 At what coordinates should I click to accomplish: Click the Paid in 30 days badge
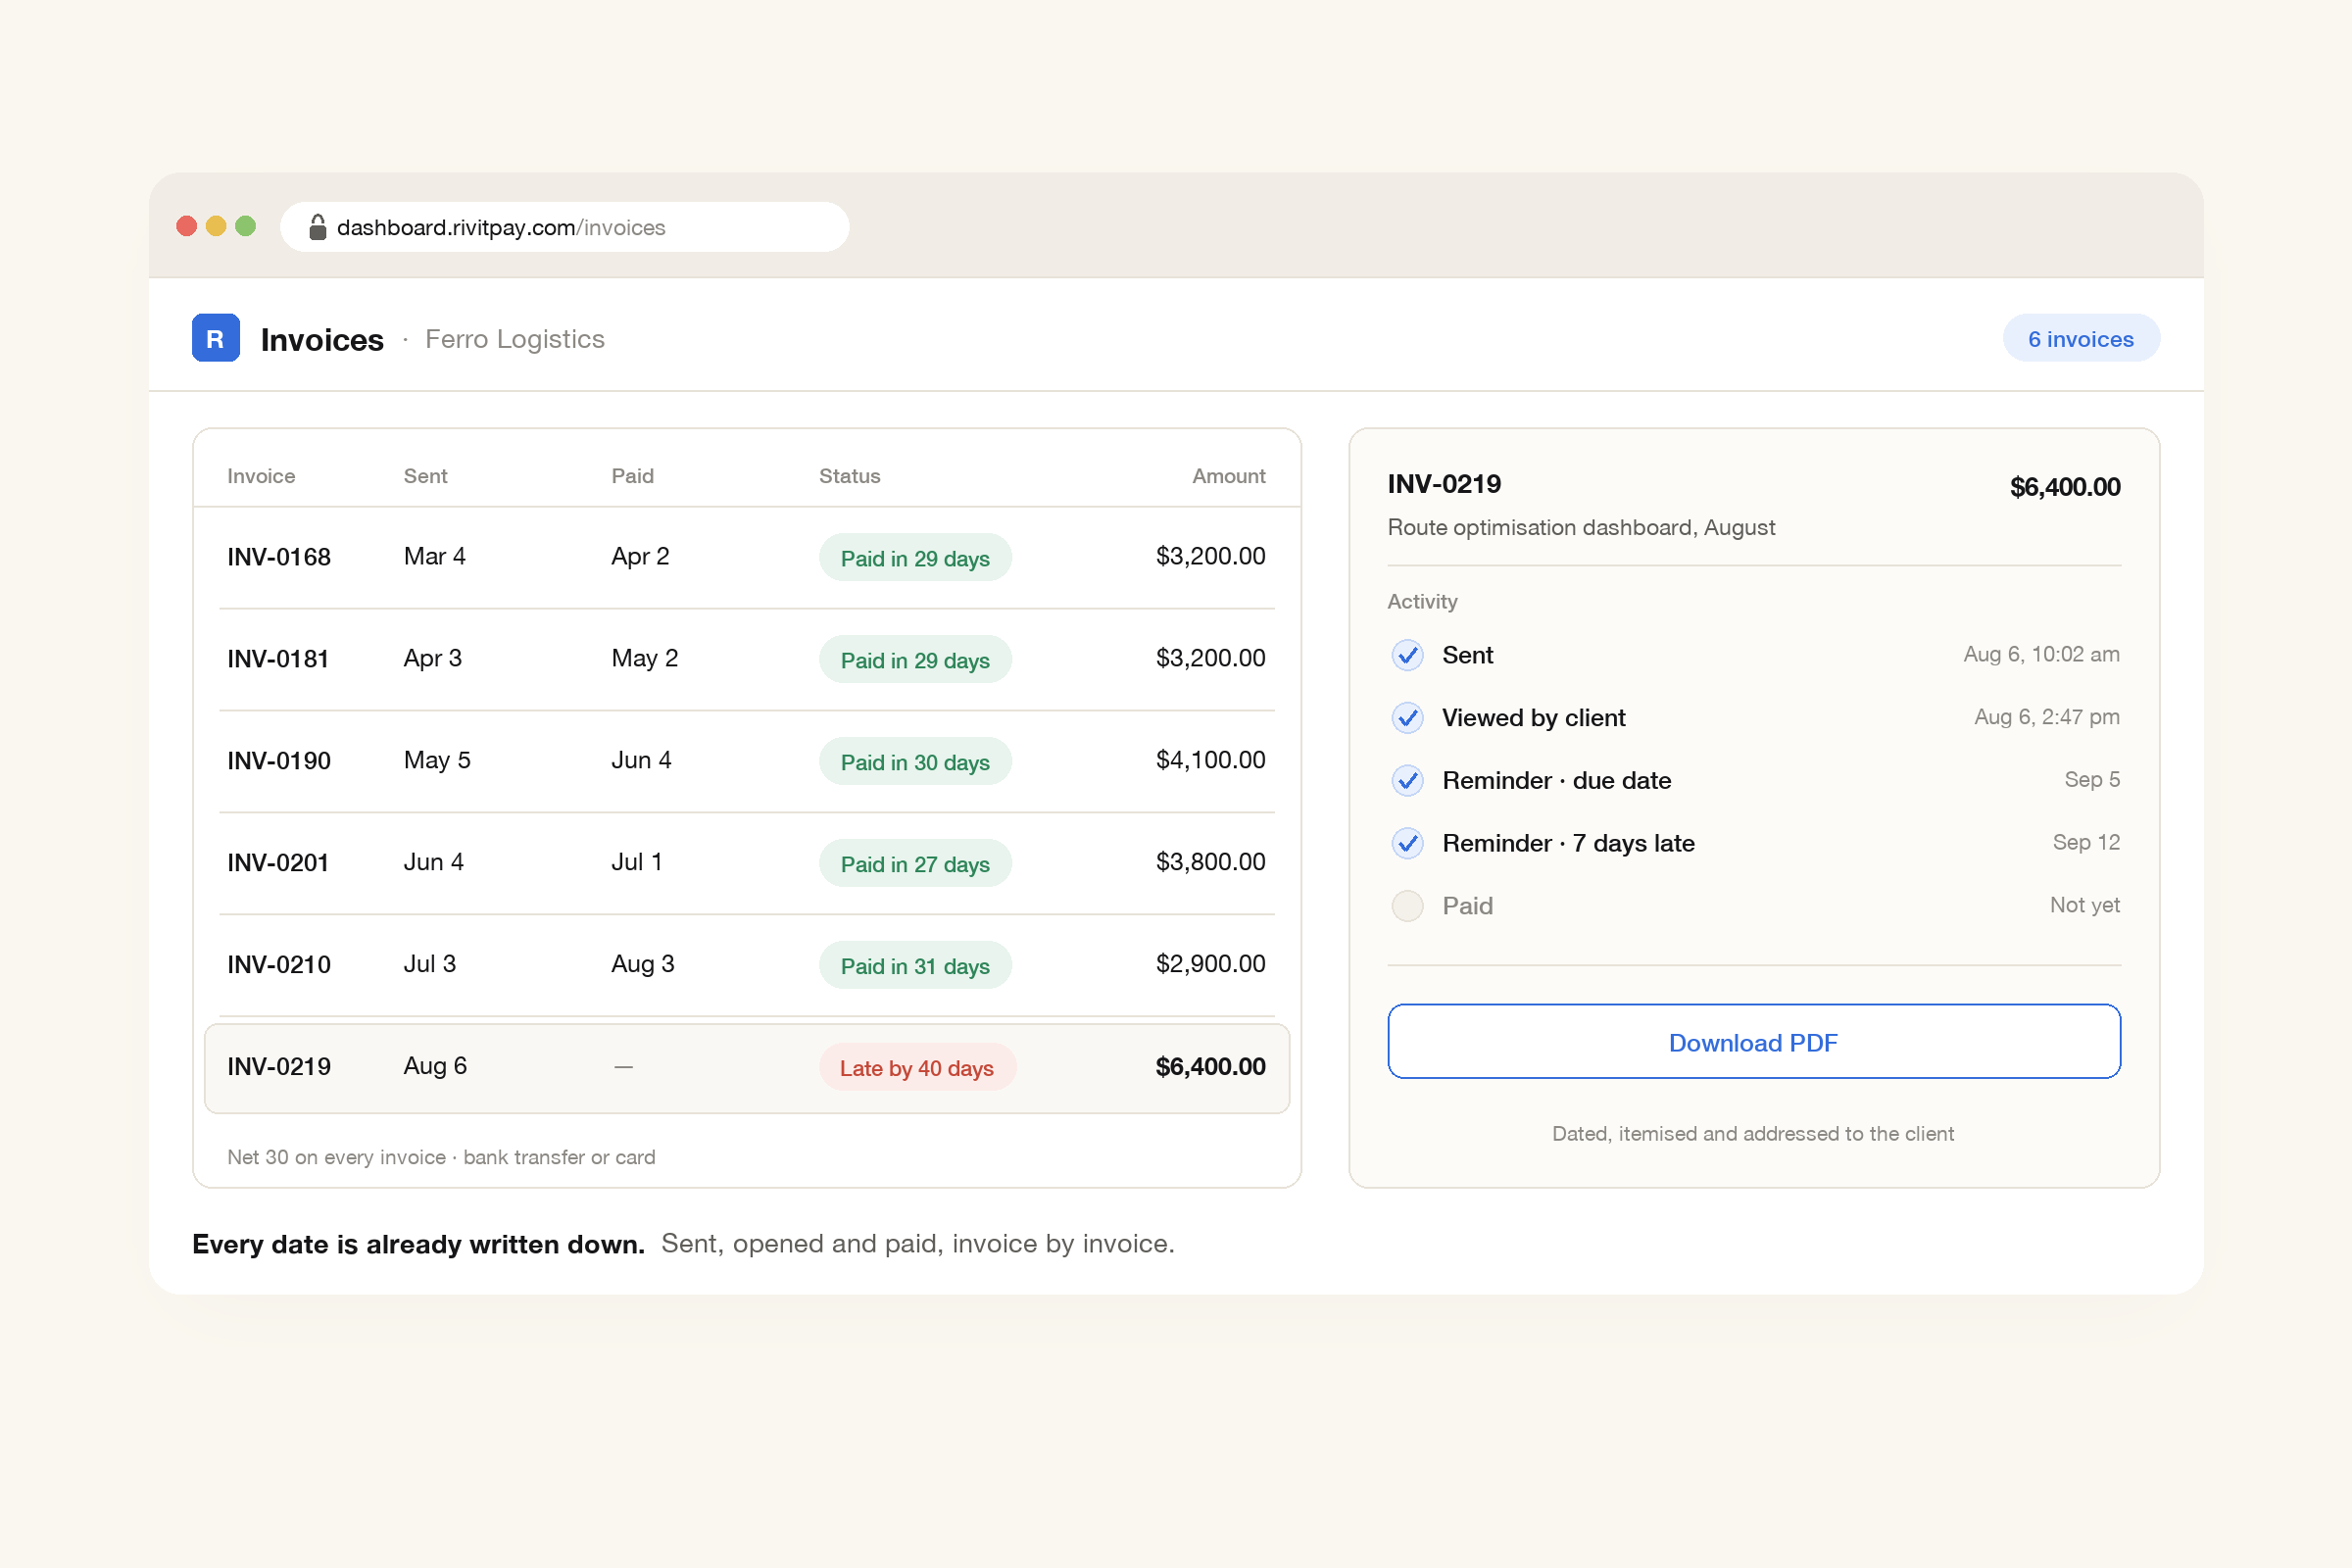pyautogui.click(x=915, y=762)
